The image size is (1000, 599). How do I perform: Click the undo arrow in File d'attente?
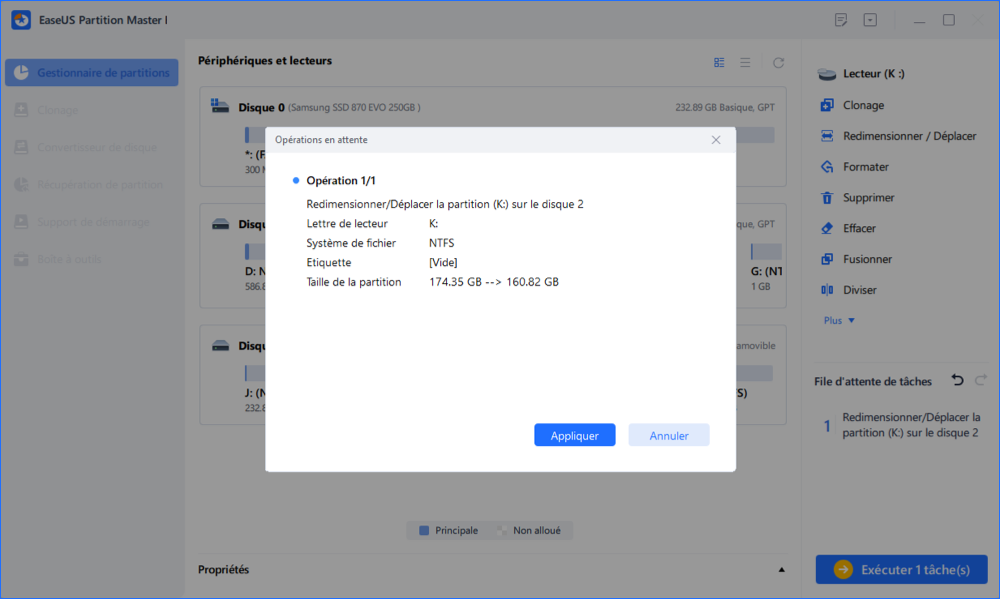[x=957, y=380]
